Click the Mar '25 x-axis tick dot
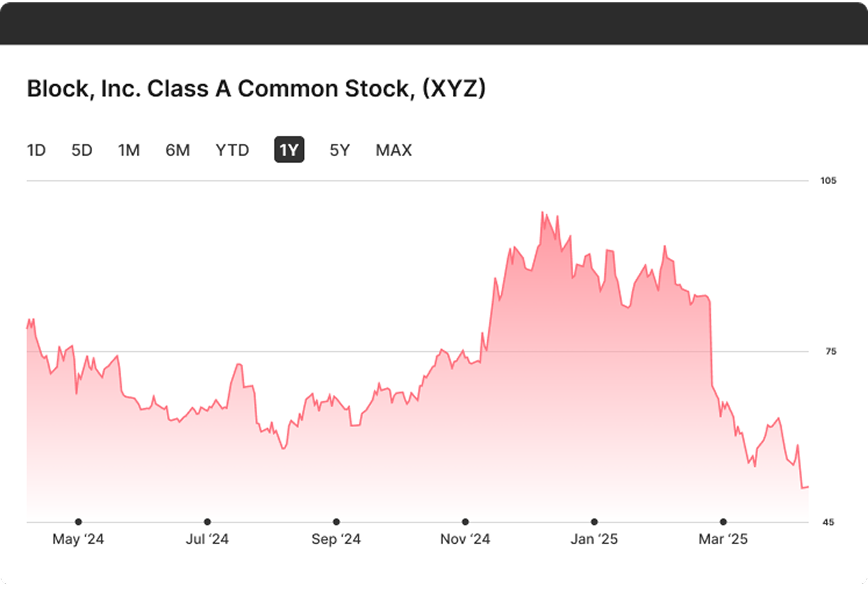The image size is (868, 591). click(723, 521)
